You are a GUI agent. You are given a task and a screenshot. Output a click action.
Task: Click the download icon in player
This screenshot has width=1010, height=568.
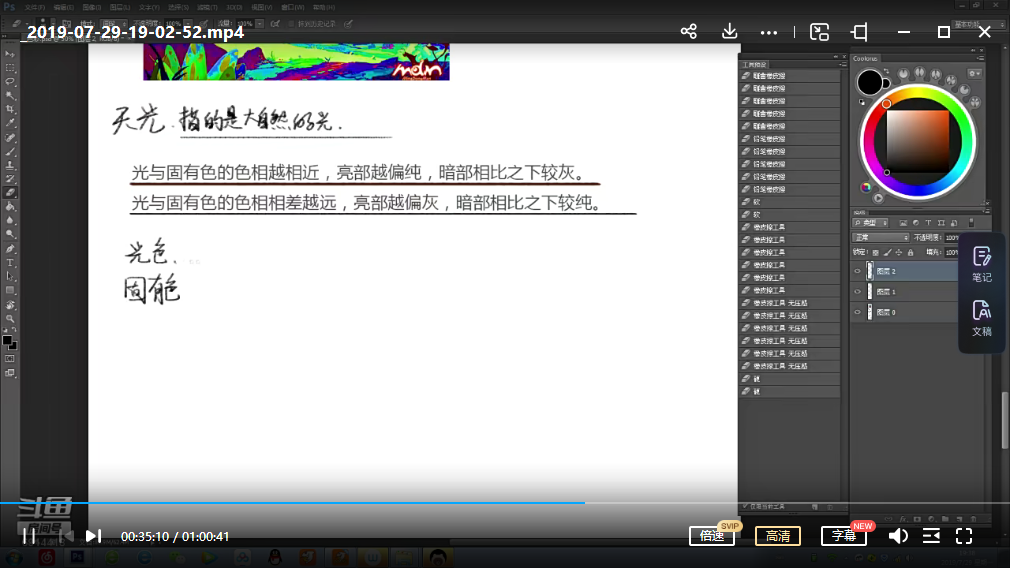coord(729,32)
